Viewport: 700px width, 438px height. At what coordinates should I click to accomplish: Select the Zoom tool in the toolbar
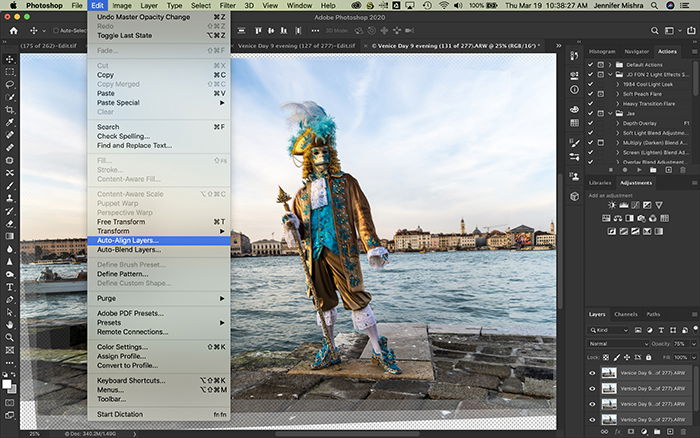[9, 338]
